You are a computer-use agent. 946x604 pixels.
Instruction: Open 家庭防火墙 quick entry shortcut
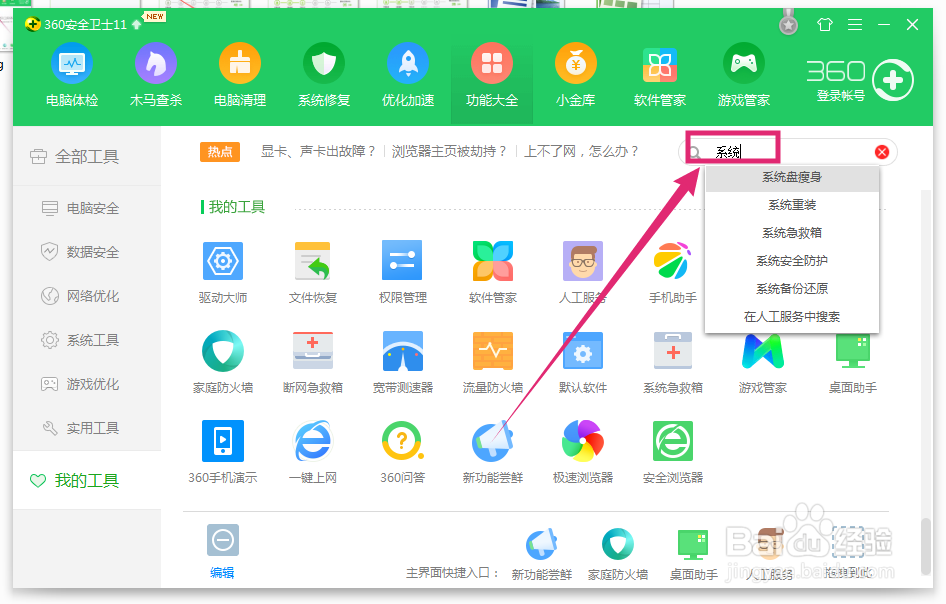pos(618,555)
